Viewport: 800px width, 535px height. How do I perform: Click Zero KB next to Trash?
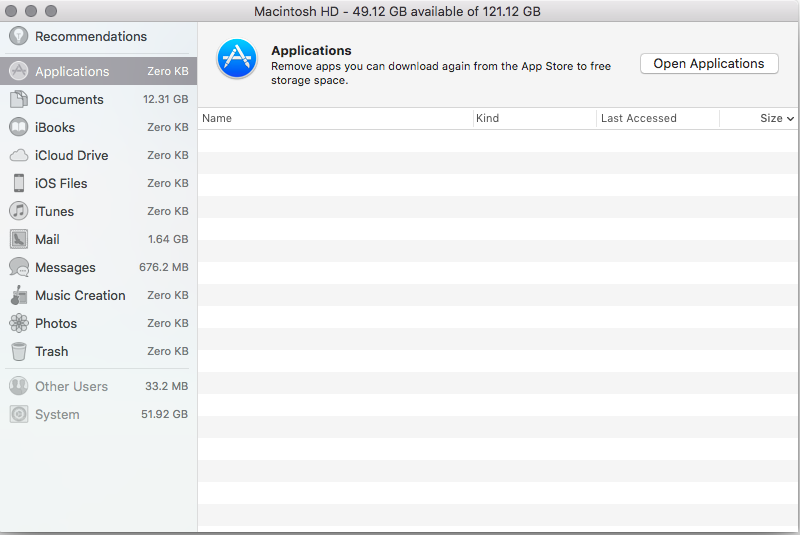click(168, 351)
